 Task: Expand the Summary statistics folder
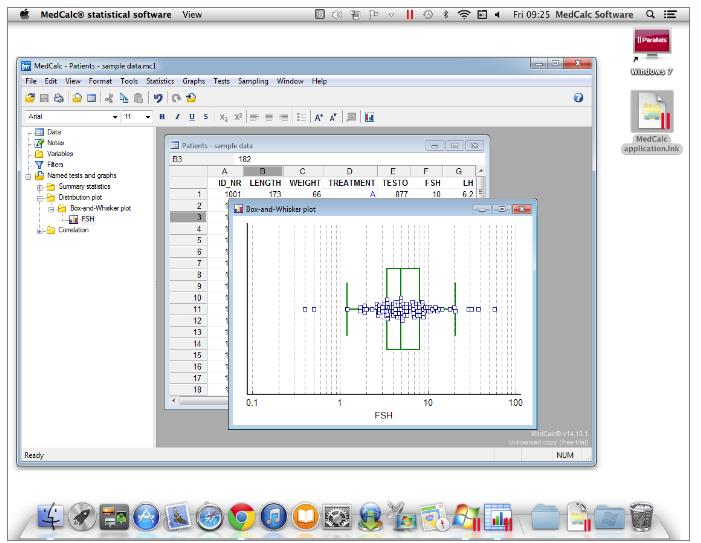(x=39, y=187)
